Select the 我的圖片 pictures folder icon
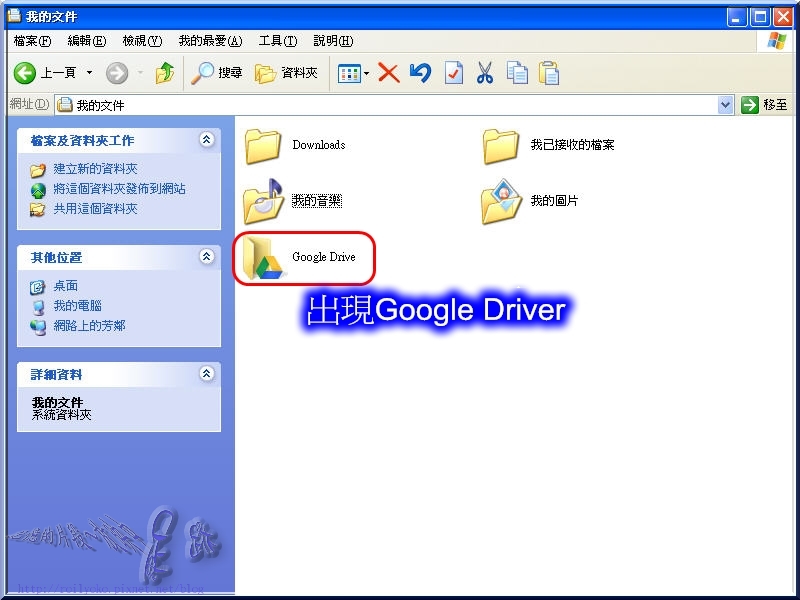Screen dimensions: 800x600 (502, 202)
